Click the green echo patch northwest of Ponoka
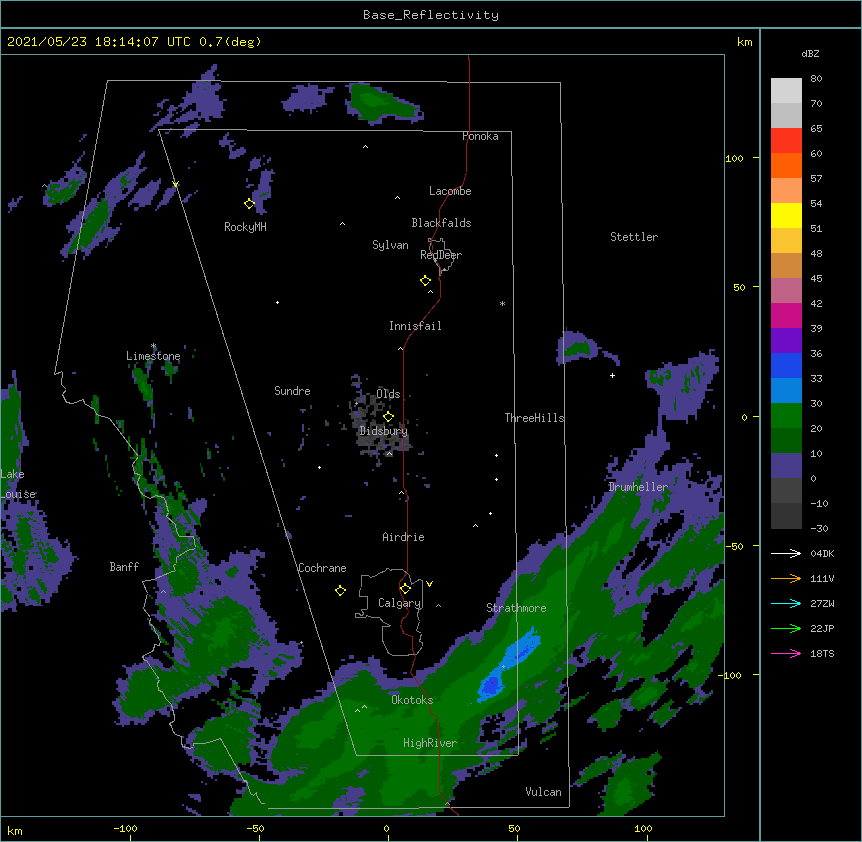 tap(383, 103)
